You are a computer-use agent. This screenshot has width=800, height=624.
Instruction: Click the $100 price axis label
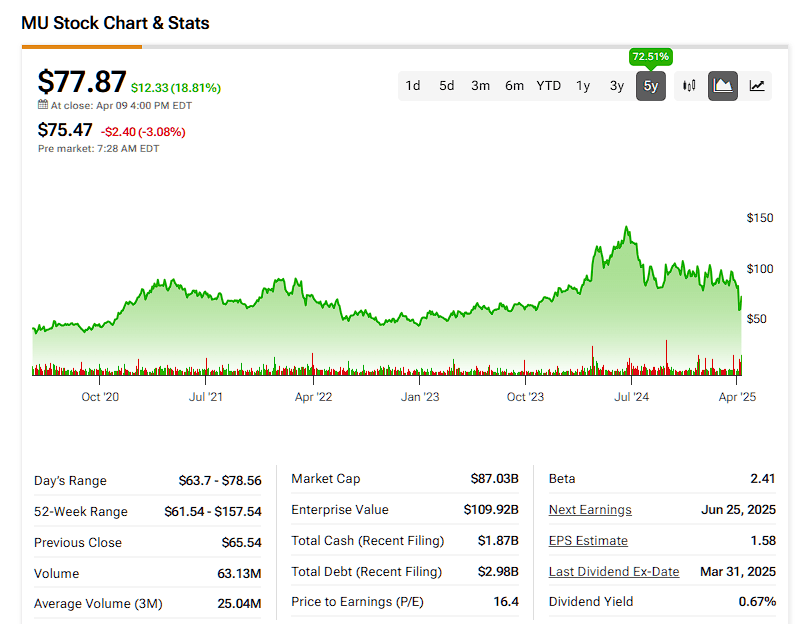tap(760, 269)
